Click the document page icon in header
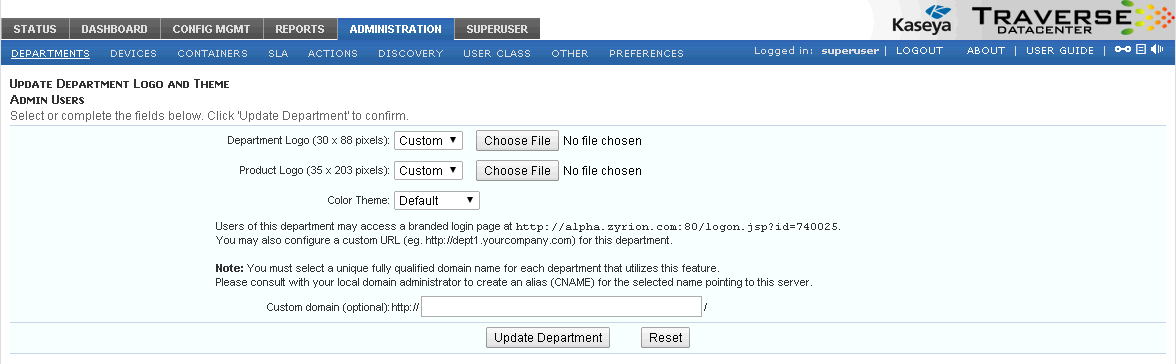 tap(1141, 50)
